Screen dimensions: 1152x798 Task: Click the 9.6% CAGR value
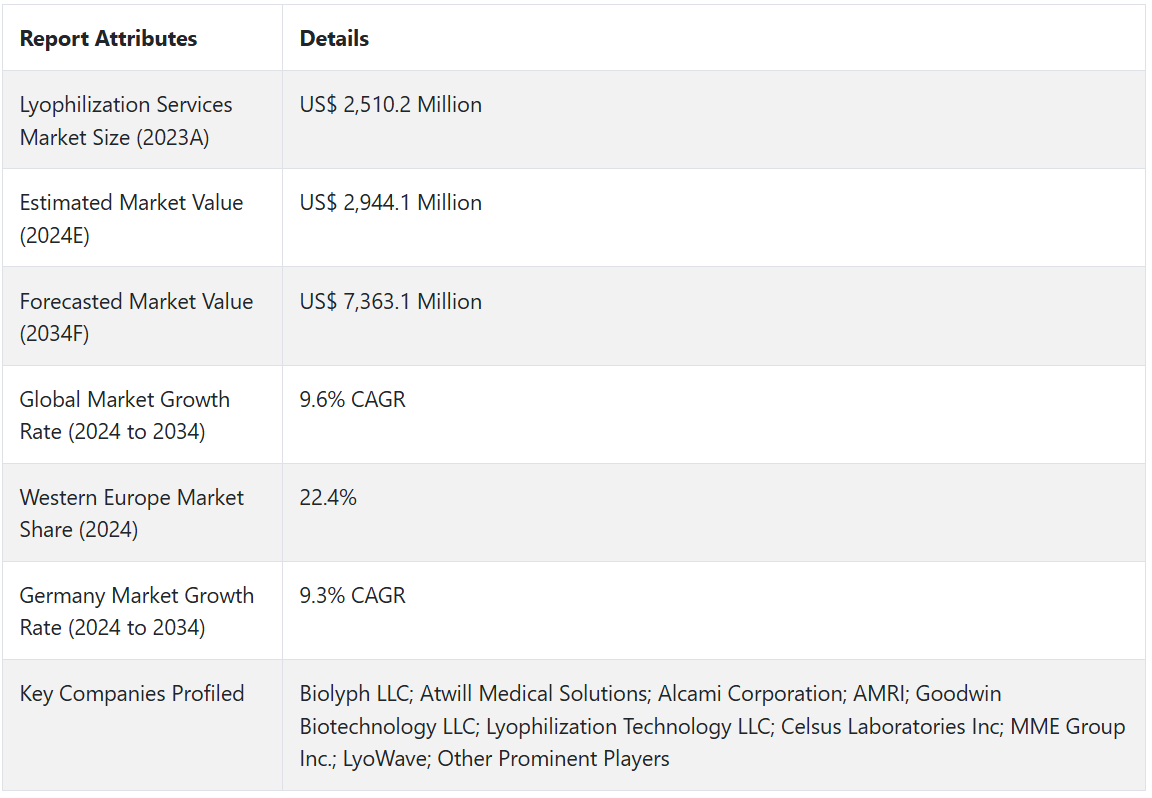click(352, 400)
